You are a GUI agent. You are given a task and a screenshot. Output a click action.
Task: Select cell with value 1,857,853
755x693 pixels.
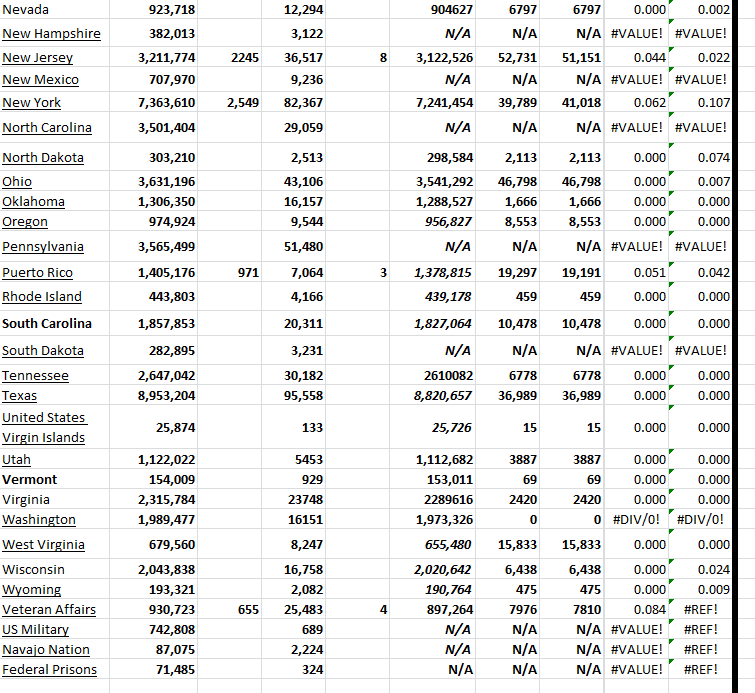pyautogui.click(x=154, y=324)
